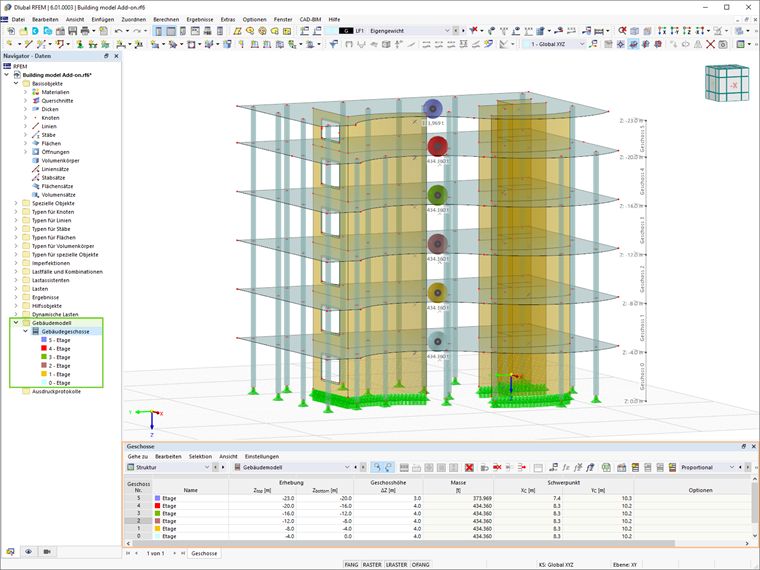Viewport: 760px width, 570px height.
Task: Collapse the Gebäudemodell tree folder
Action: point(16,323)
